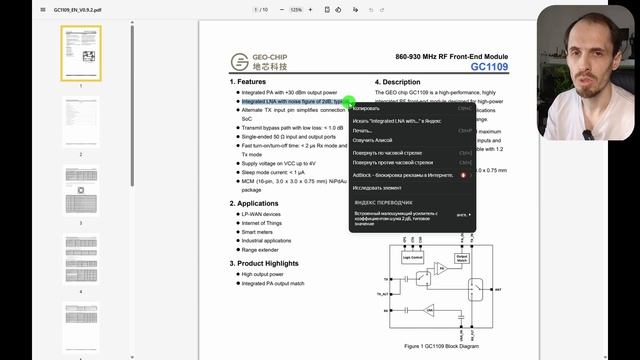Click the Output Match block in diagram
The image size is (640, 360).
pyautogui.click(x=462, y=258)
